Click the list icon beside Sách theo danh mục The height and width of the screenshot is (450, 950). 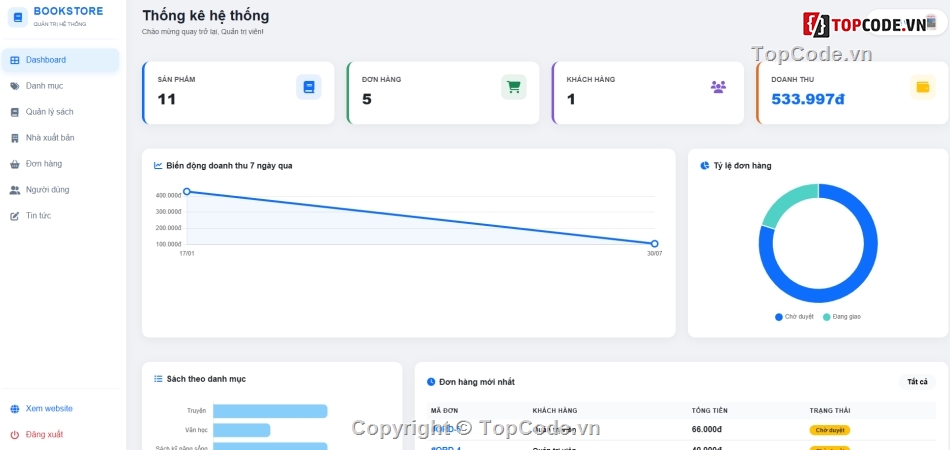(x=158, y=379)
